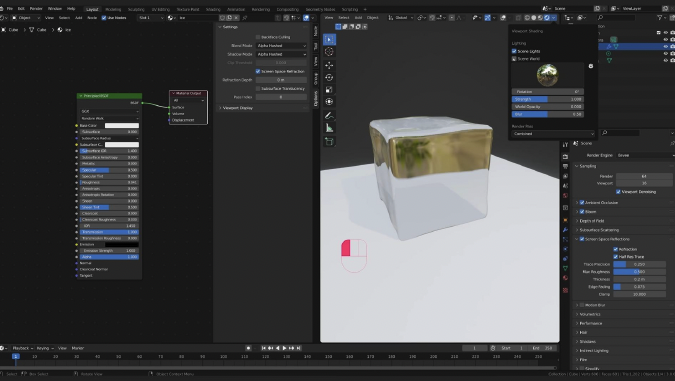Jump to the end frame of playback
Image resolution: width=675 pixels, height=381 pixels.
[299, 348]
